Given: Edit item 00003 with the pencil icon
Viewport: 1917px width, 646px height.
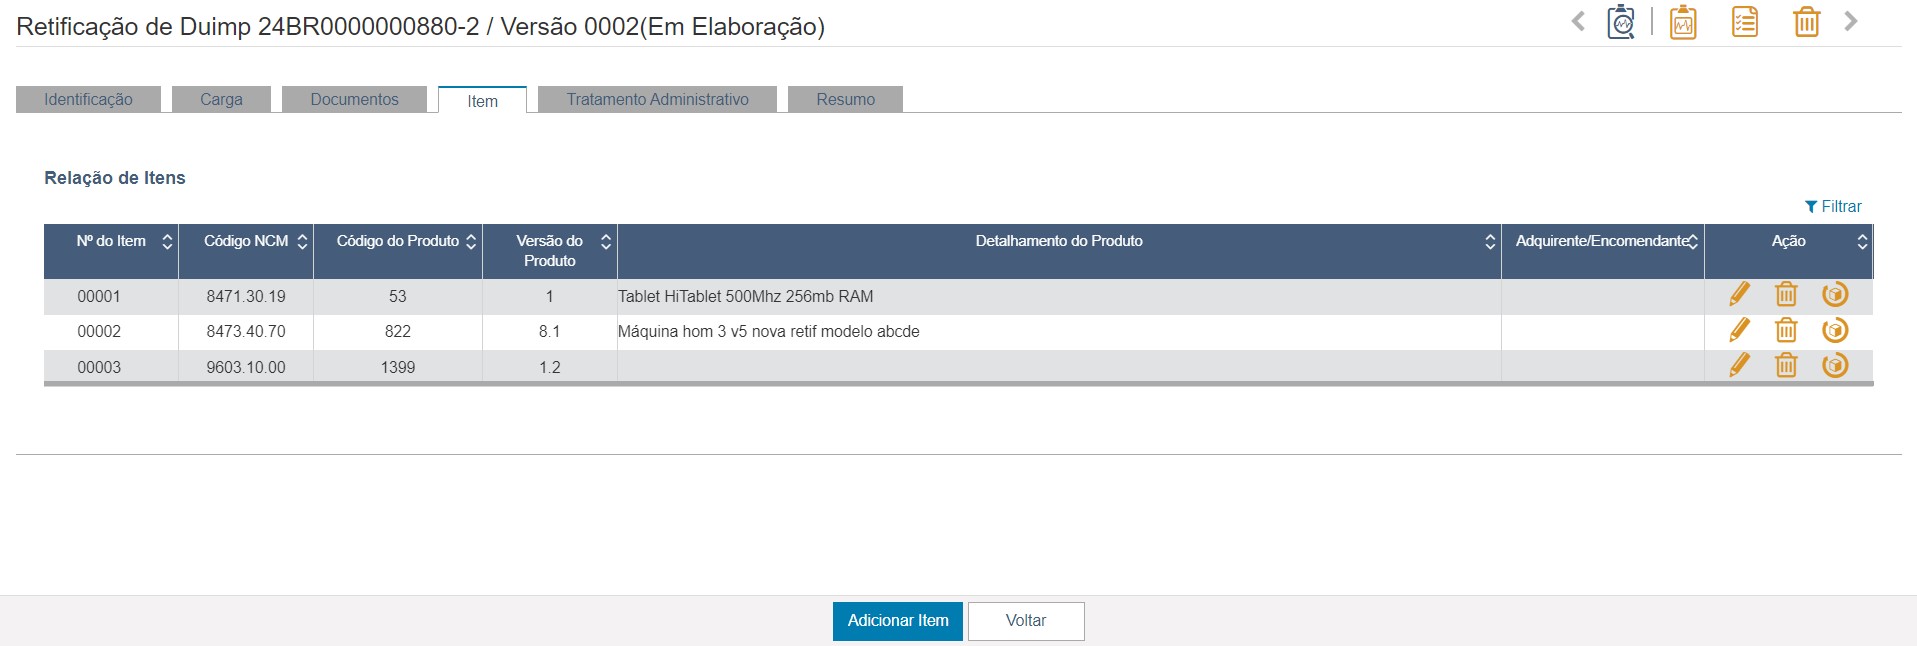Looking at the screenshot, I should pyautogui.click(x=1739, y=365).
